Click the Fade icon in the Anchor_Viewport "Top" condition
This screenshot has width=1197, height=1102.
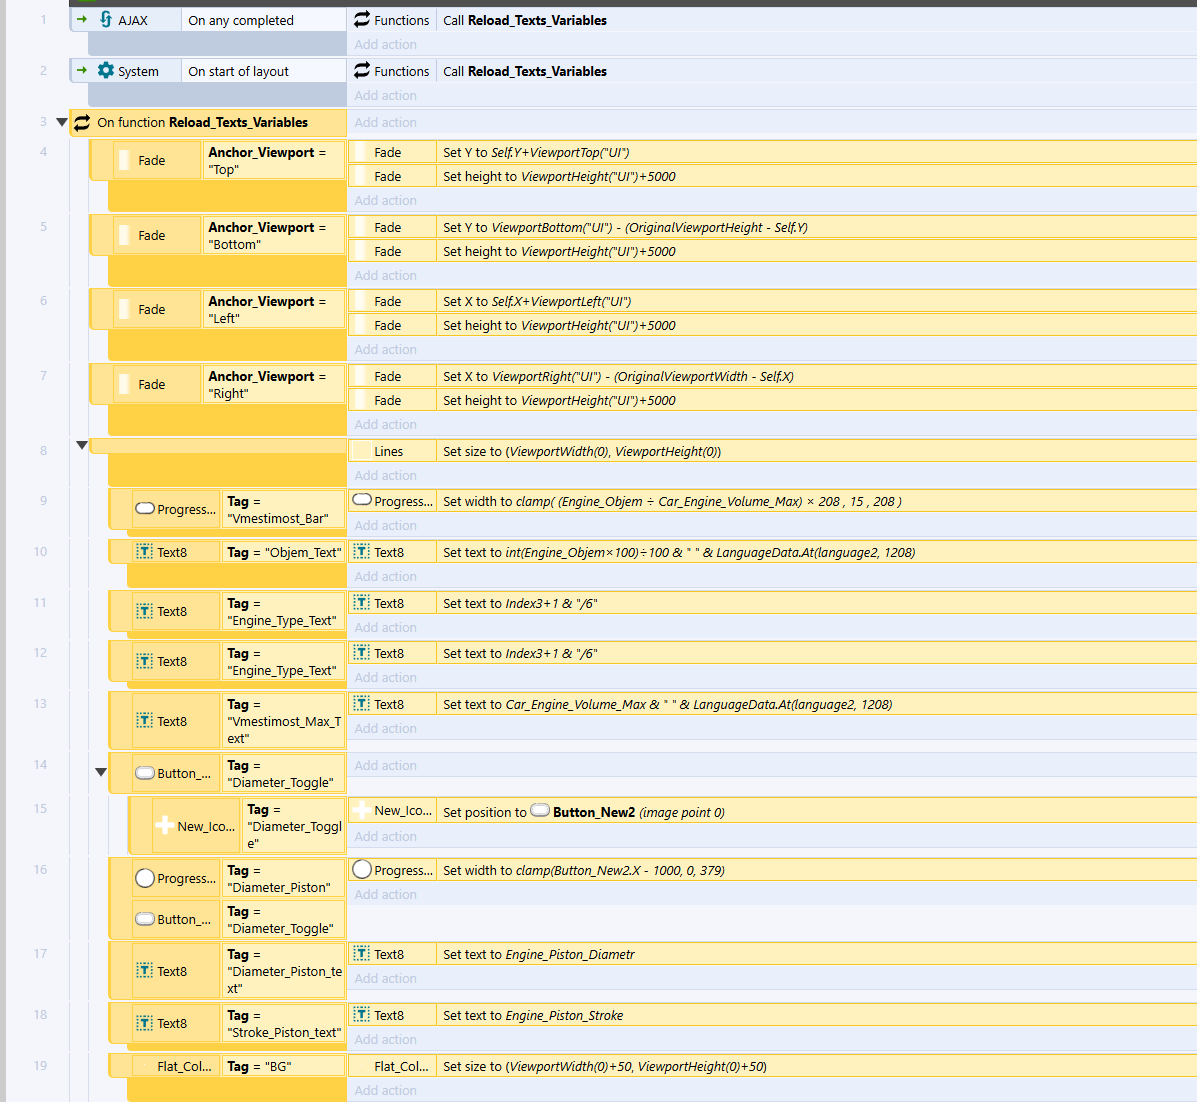pyautogui.click(x=124, y=160)
